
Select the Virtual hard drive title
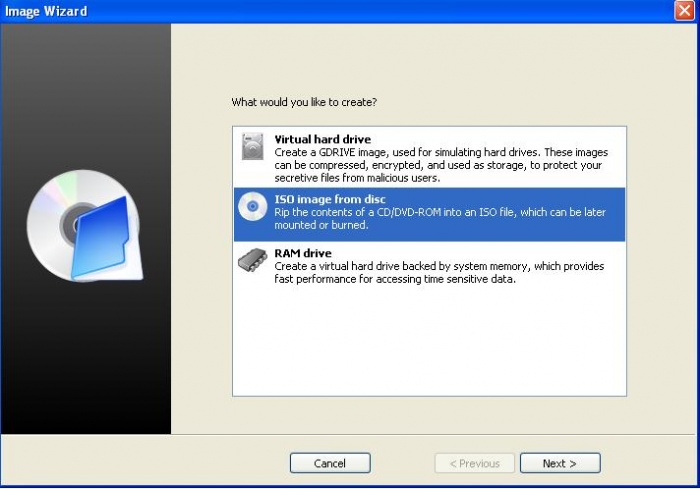pos(322,139)
